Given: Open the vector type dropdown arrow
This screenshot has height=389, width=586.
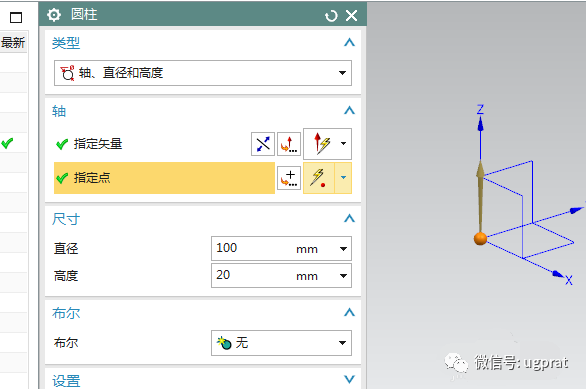Looking at the screenshot, I should (x=343, y=143).
